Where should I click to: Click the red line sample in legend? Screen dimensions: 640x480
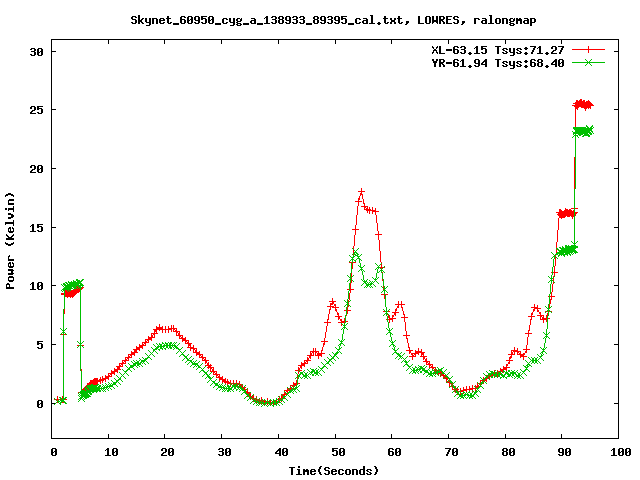589,49
